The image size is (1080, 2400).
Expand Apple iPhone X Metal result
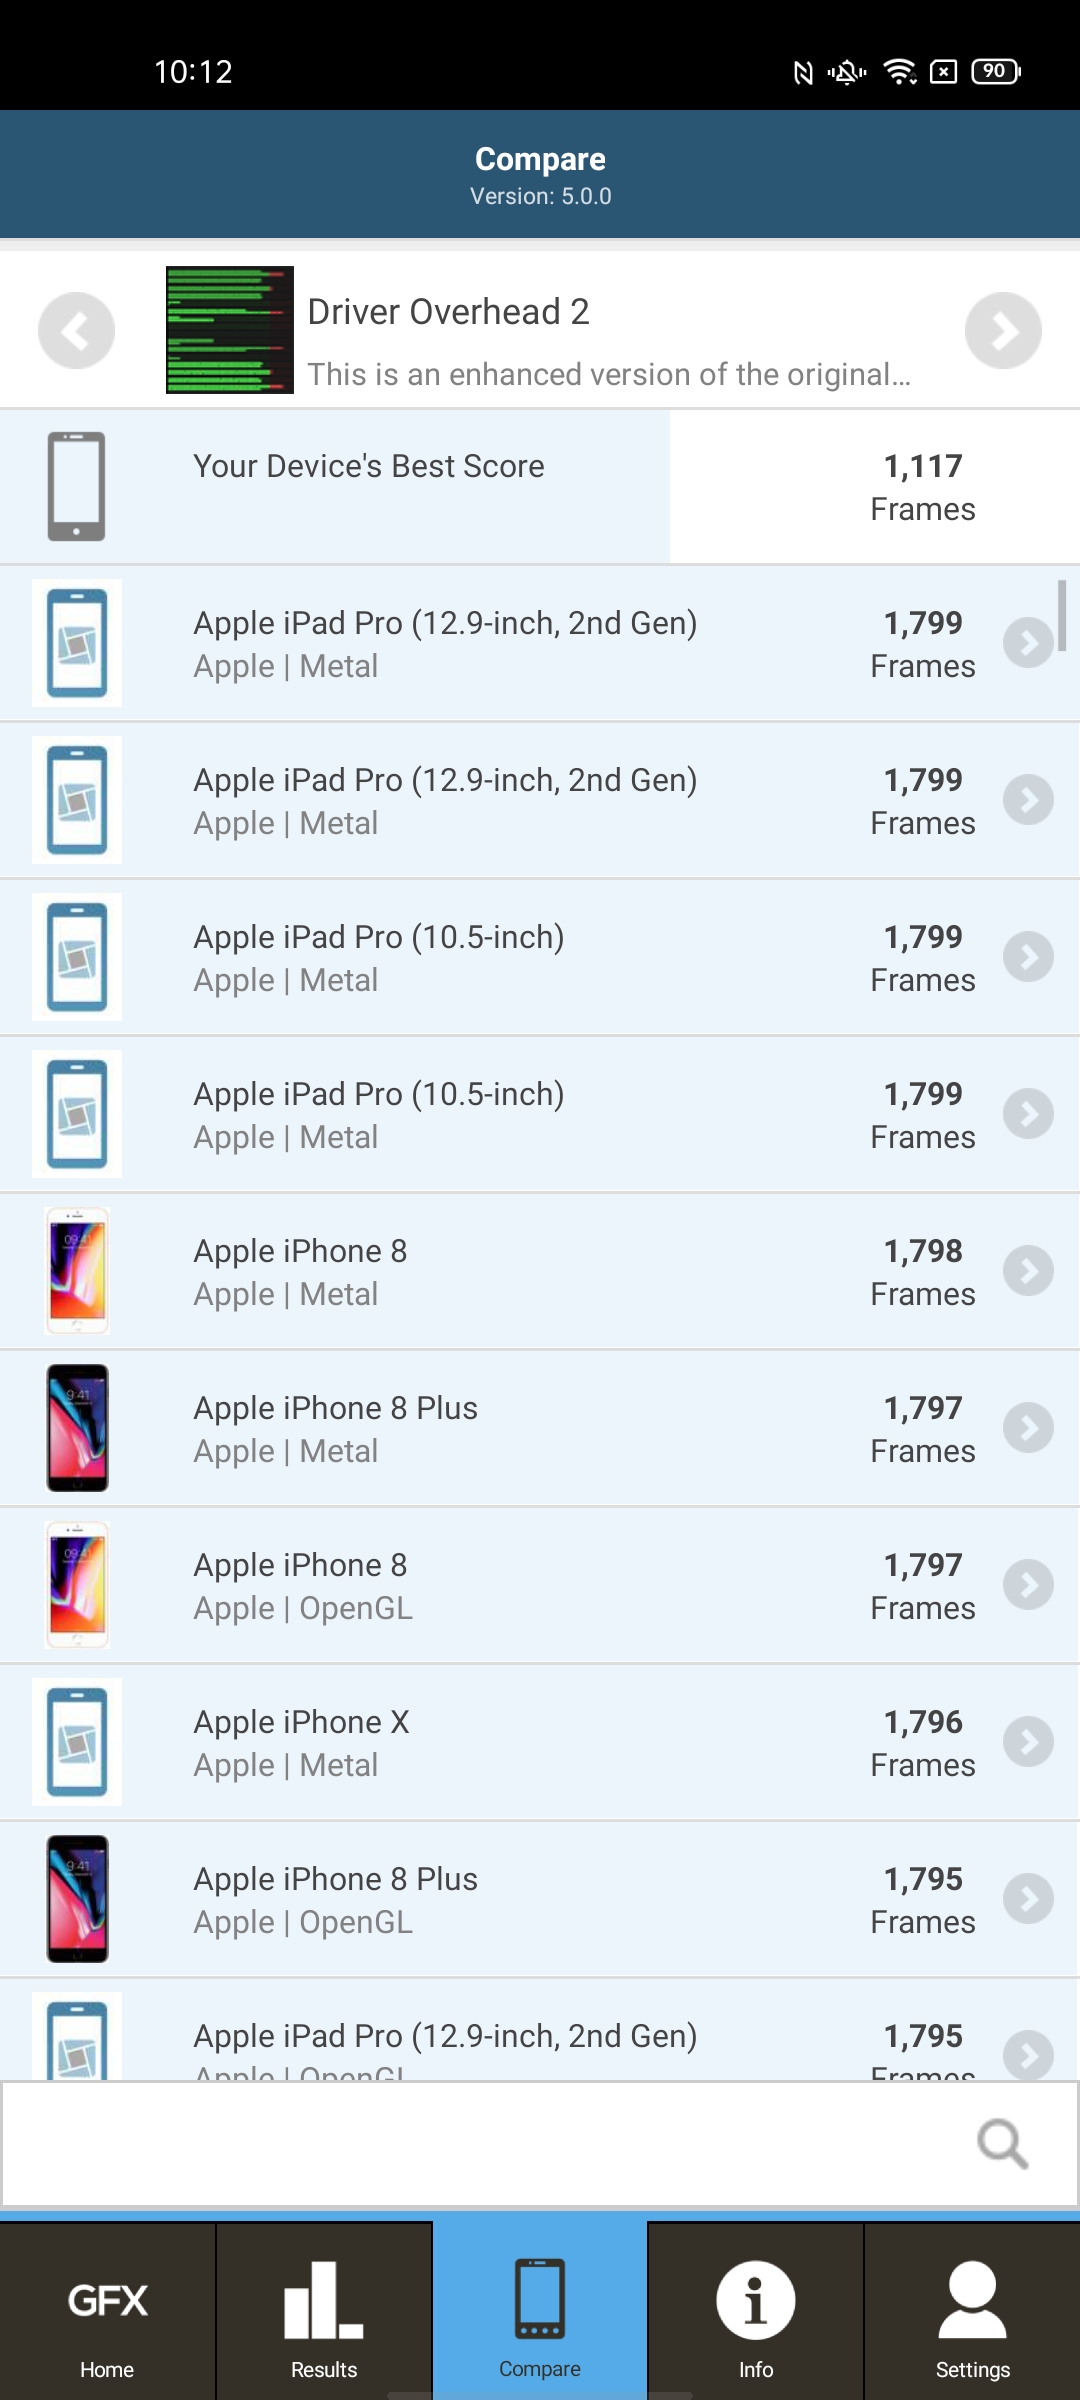(1028, 1742)
